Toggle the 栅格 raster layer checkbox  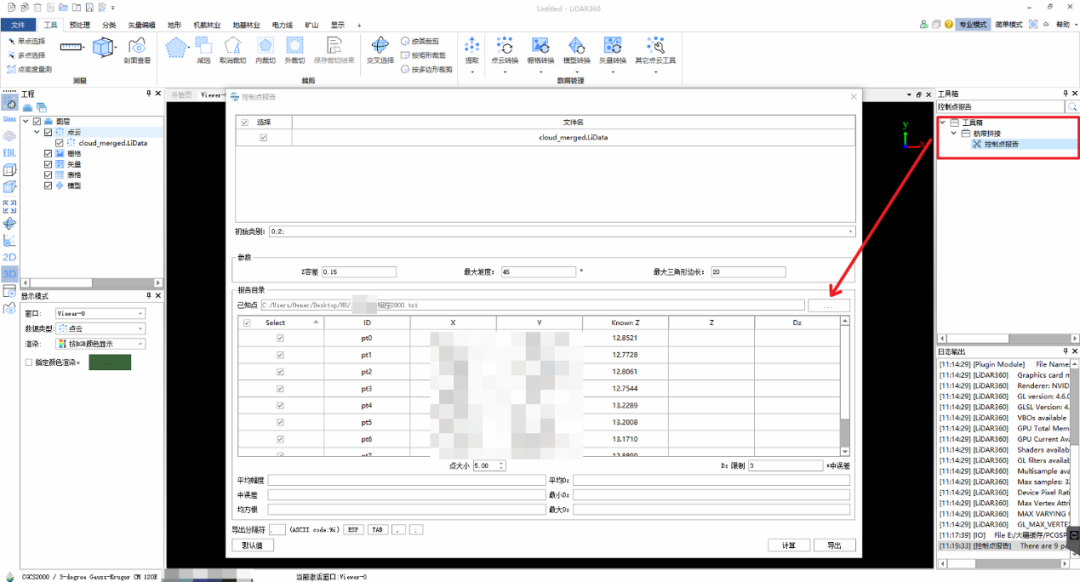48,154
